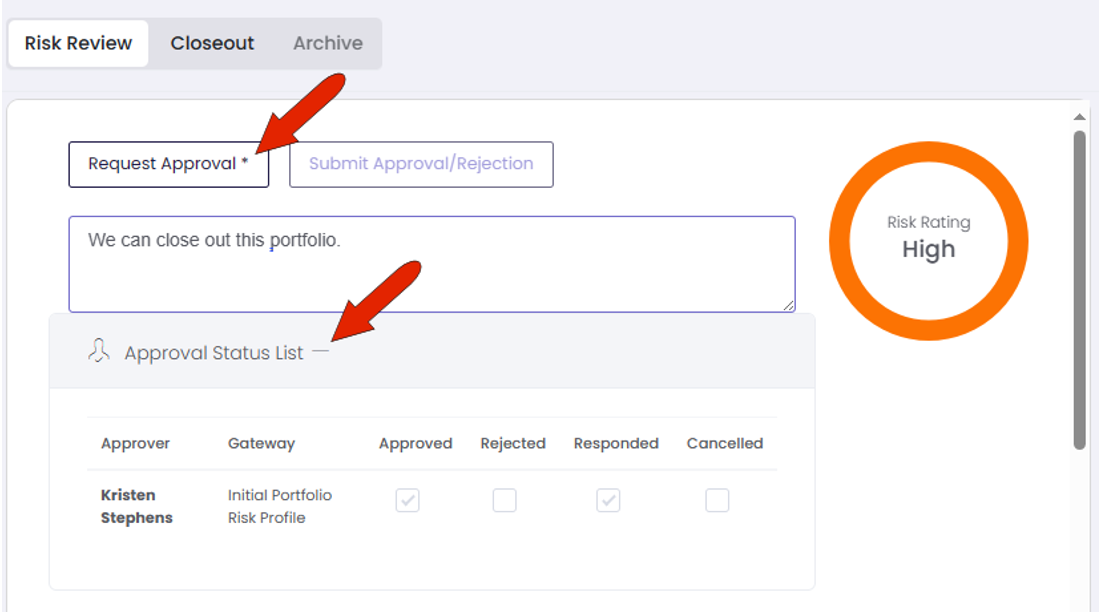Select the Kristen Stephens approver name
The image size is (1101, 613).
coord(136,506)
